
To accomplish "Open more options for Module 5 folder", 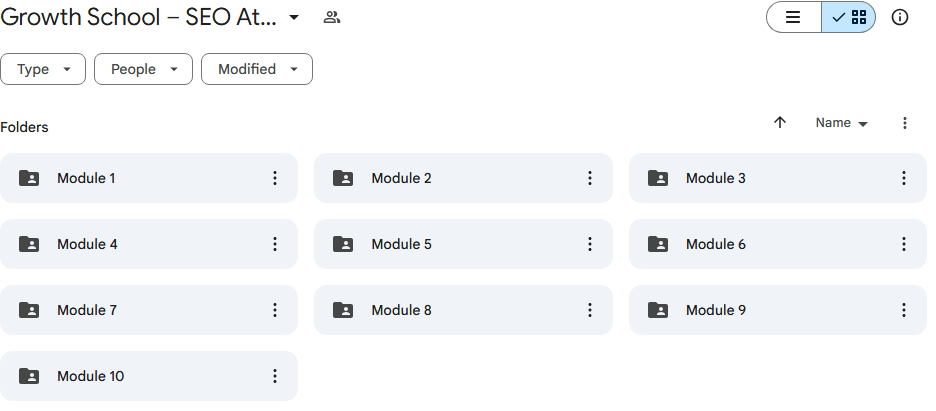I will click(x=589, y=244).
